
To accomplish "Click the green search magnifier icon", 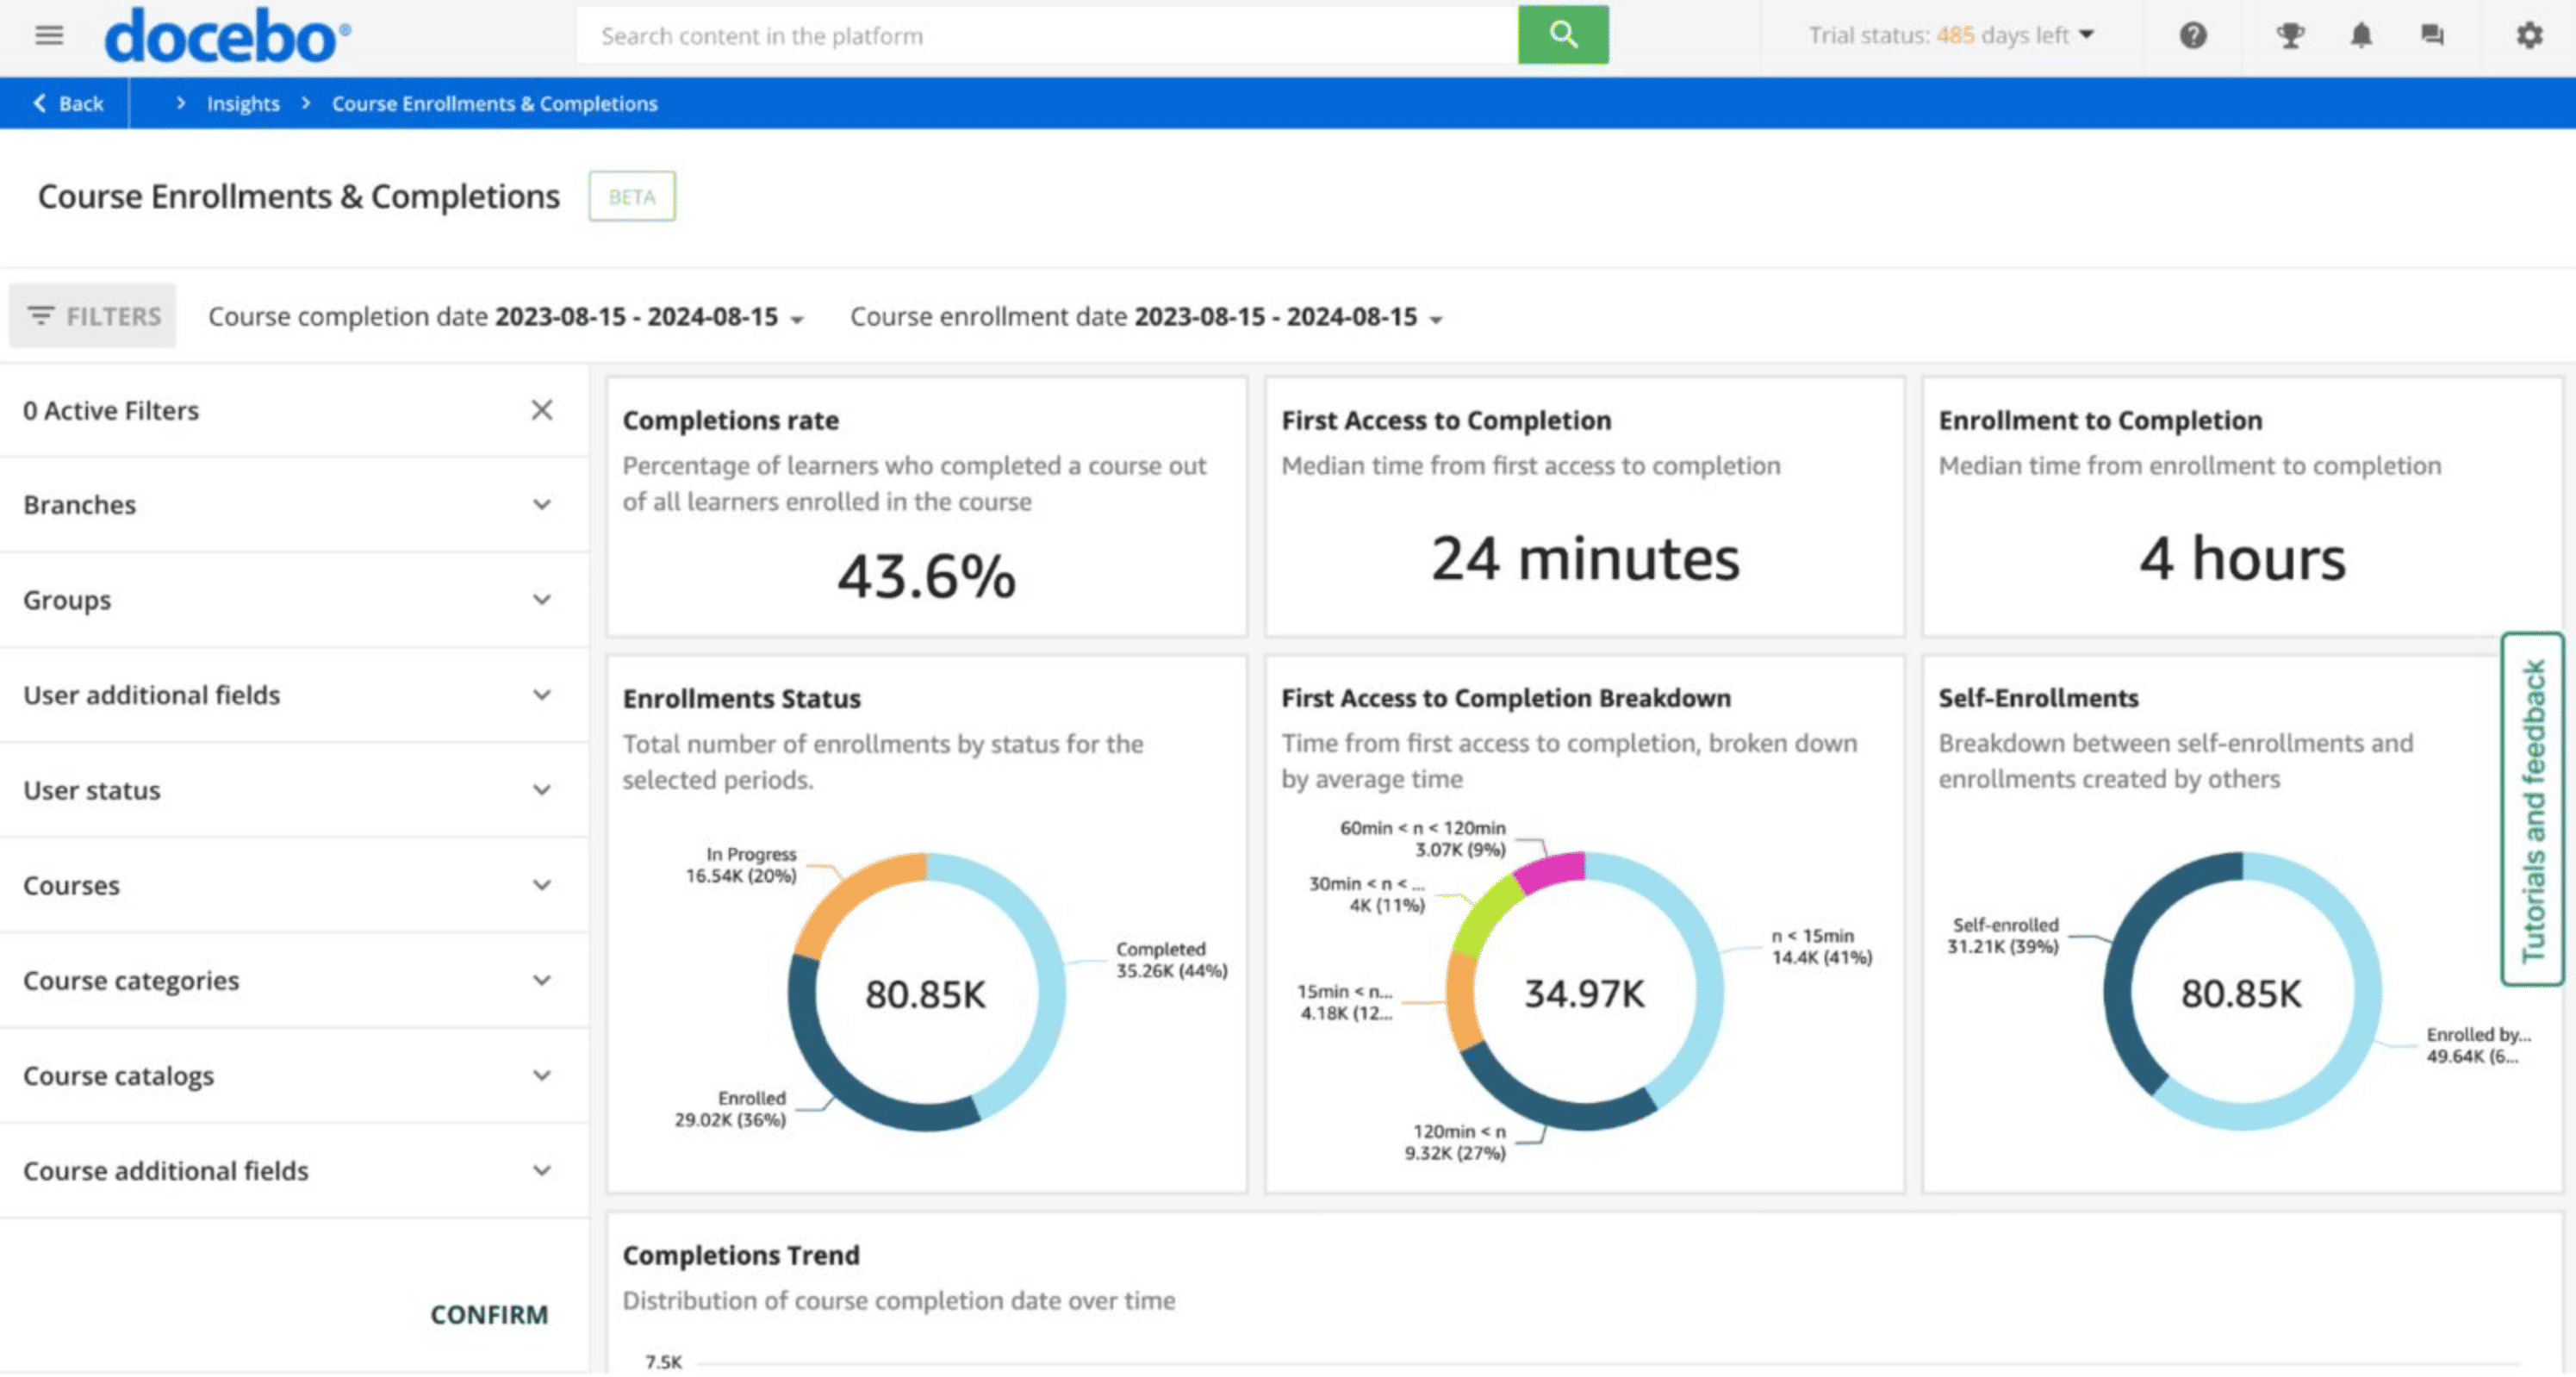I will [1562, 35].
